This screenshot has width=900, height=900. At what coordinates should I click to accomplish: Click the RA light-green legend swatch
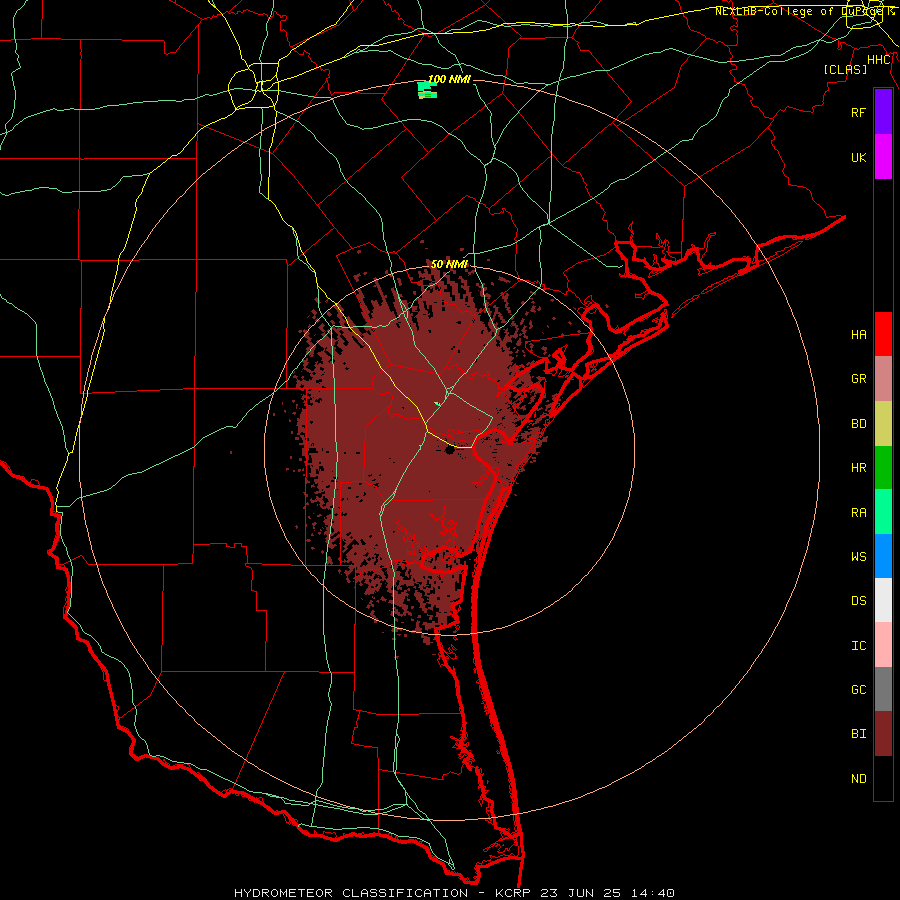pyautogui.click(x=883, y=512)
